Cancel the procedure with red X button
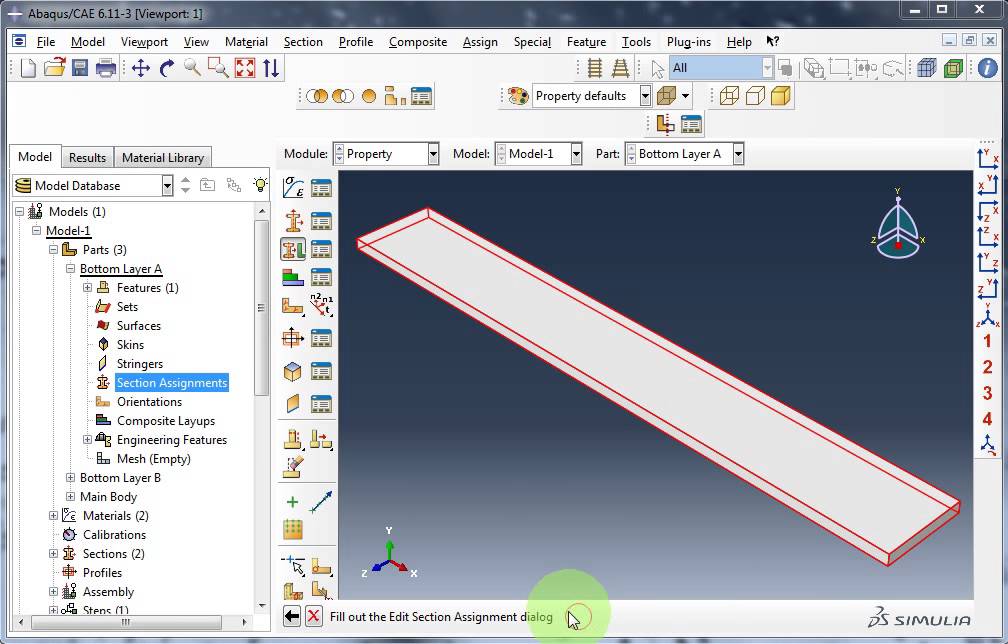 point(313,616)
